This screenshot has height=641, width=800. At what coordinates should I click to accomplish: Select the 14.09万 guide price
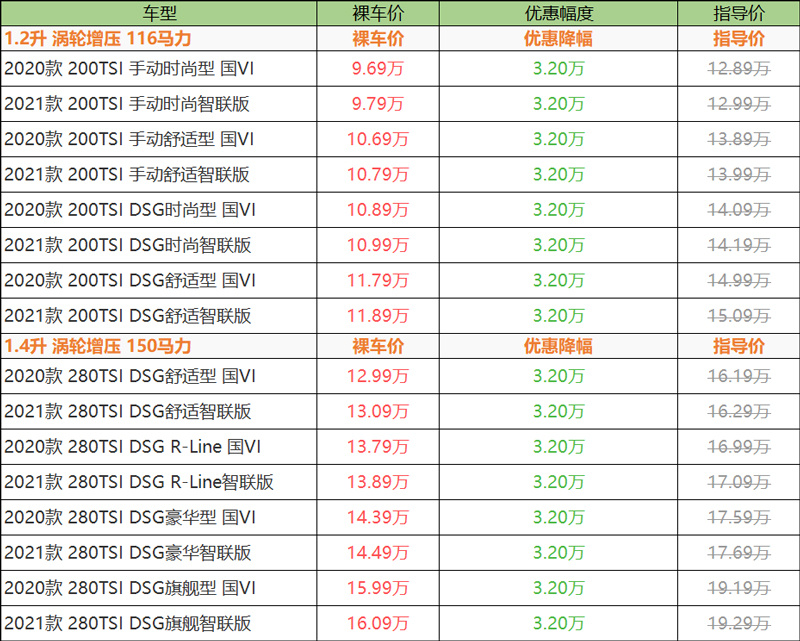coord(739,209)
